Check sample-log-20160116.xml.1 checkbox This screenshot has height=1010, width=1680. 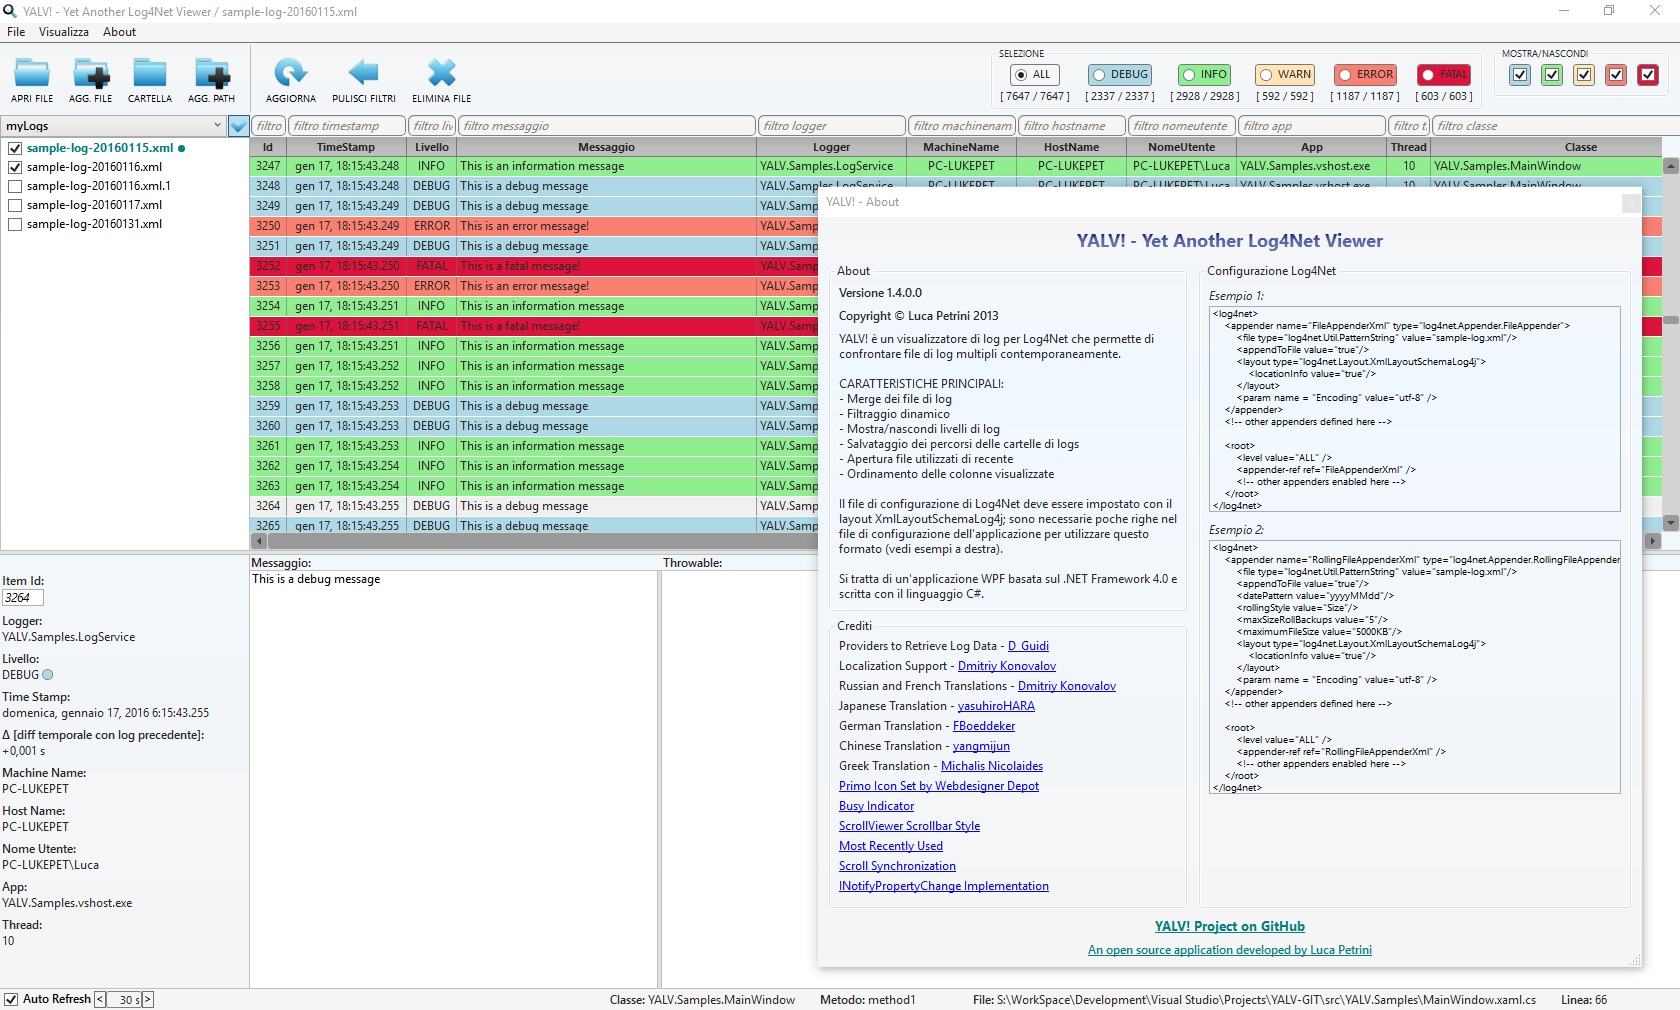pos(15,186)
